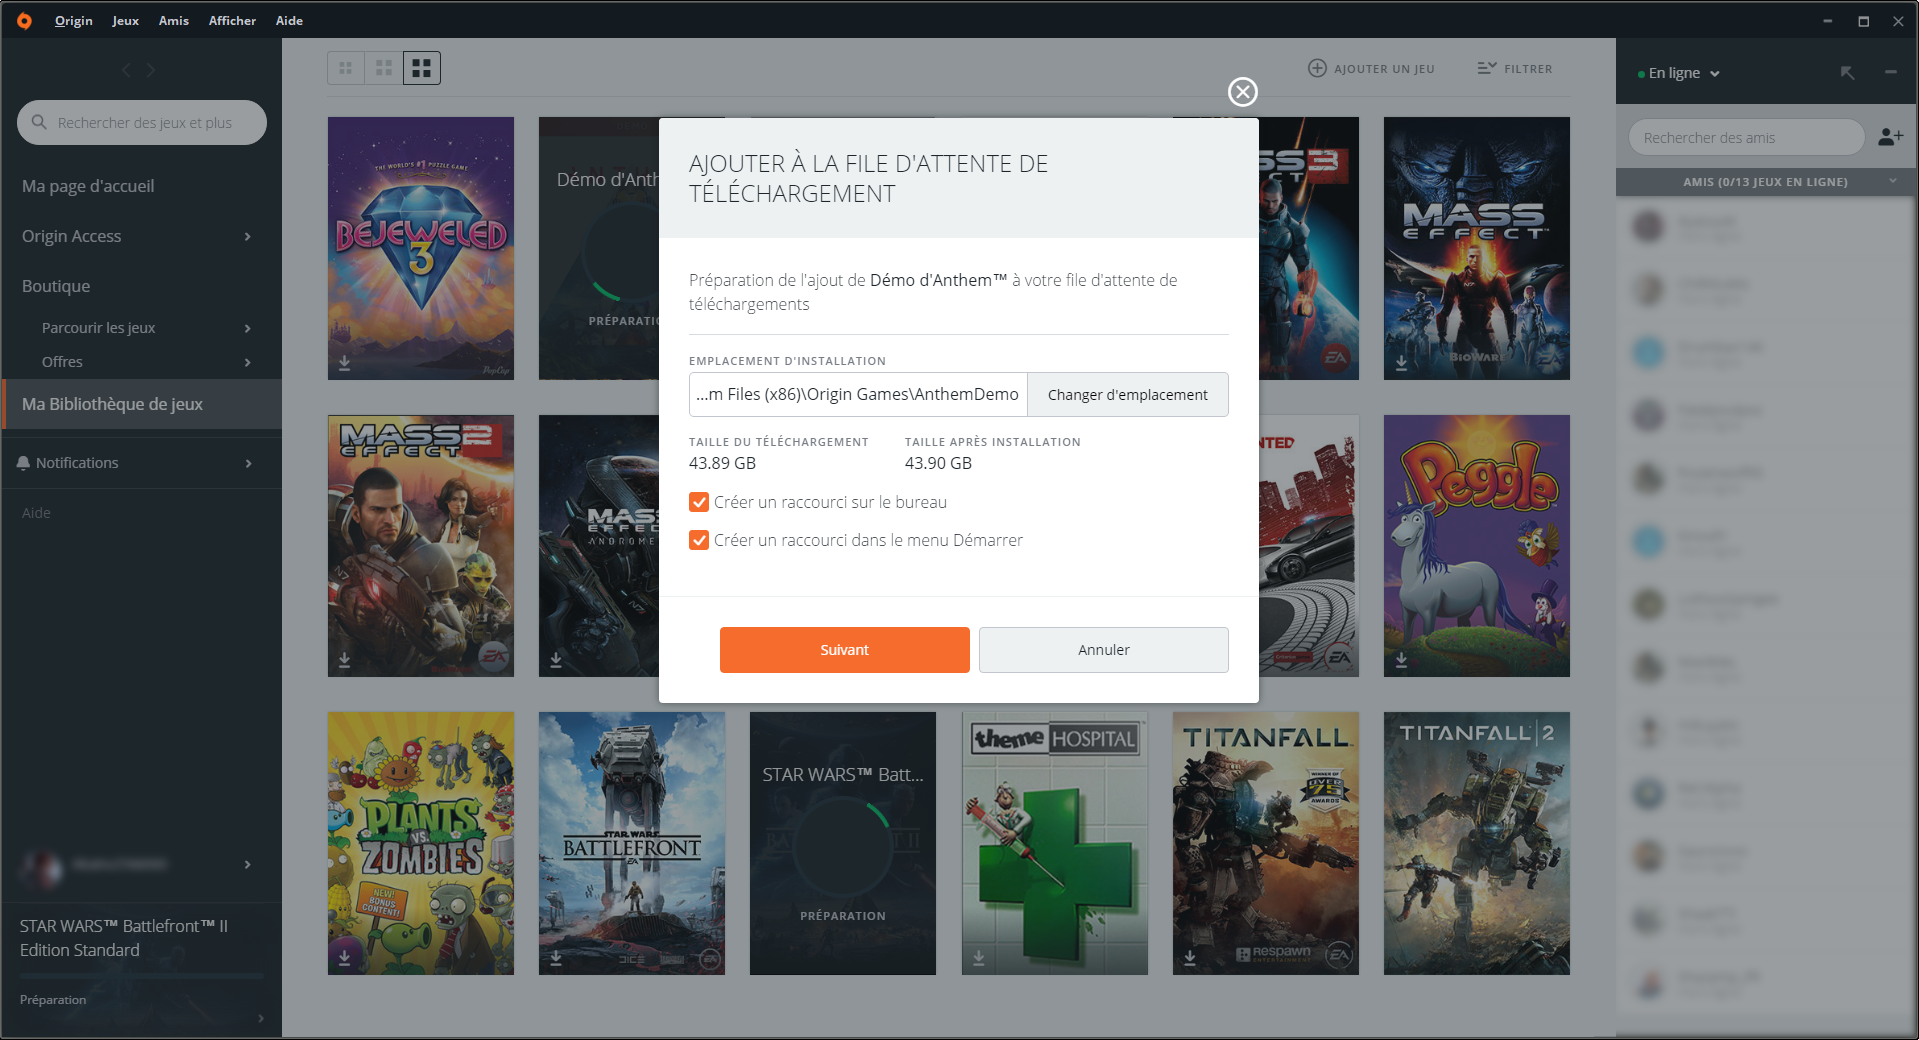Click the Suivant button

click(844, 650)
